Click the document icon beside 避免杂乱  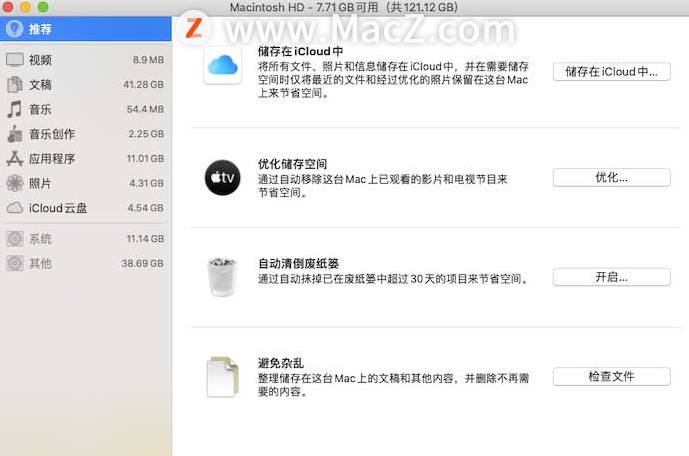[x=222, y=377]
